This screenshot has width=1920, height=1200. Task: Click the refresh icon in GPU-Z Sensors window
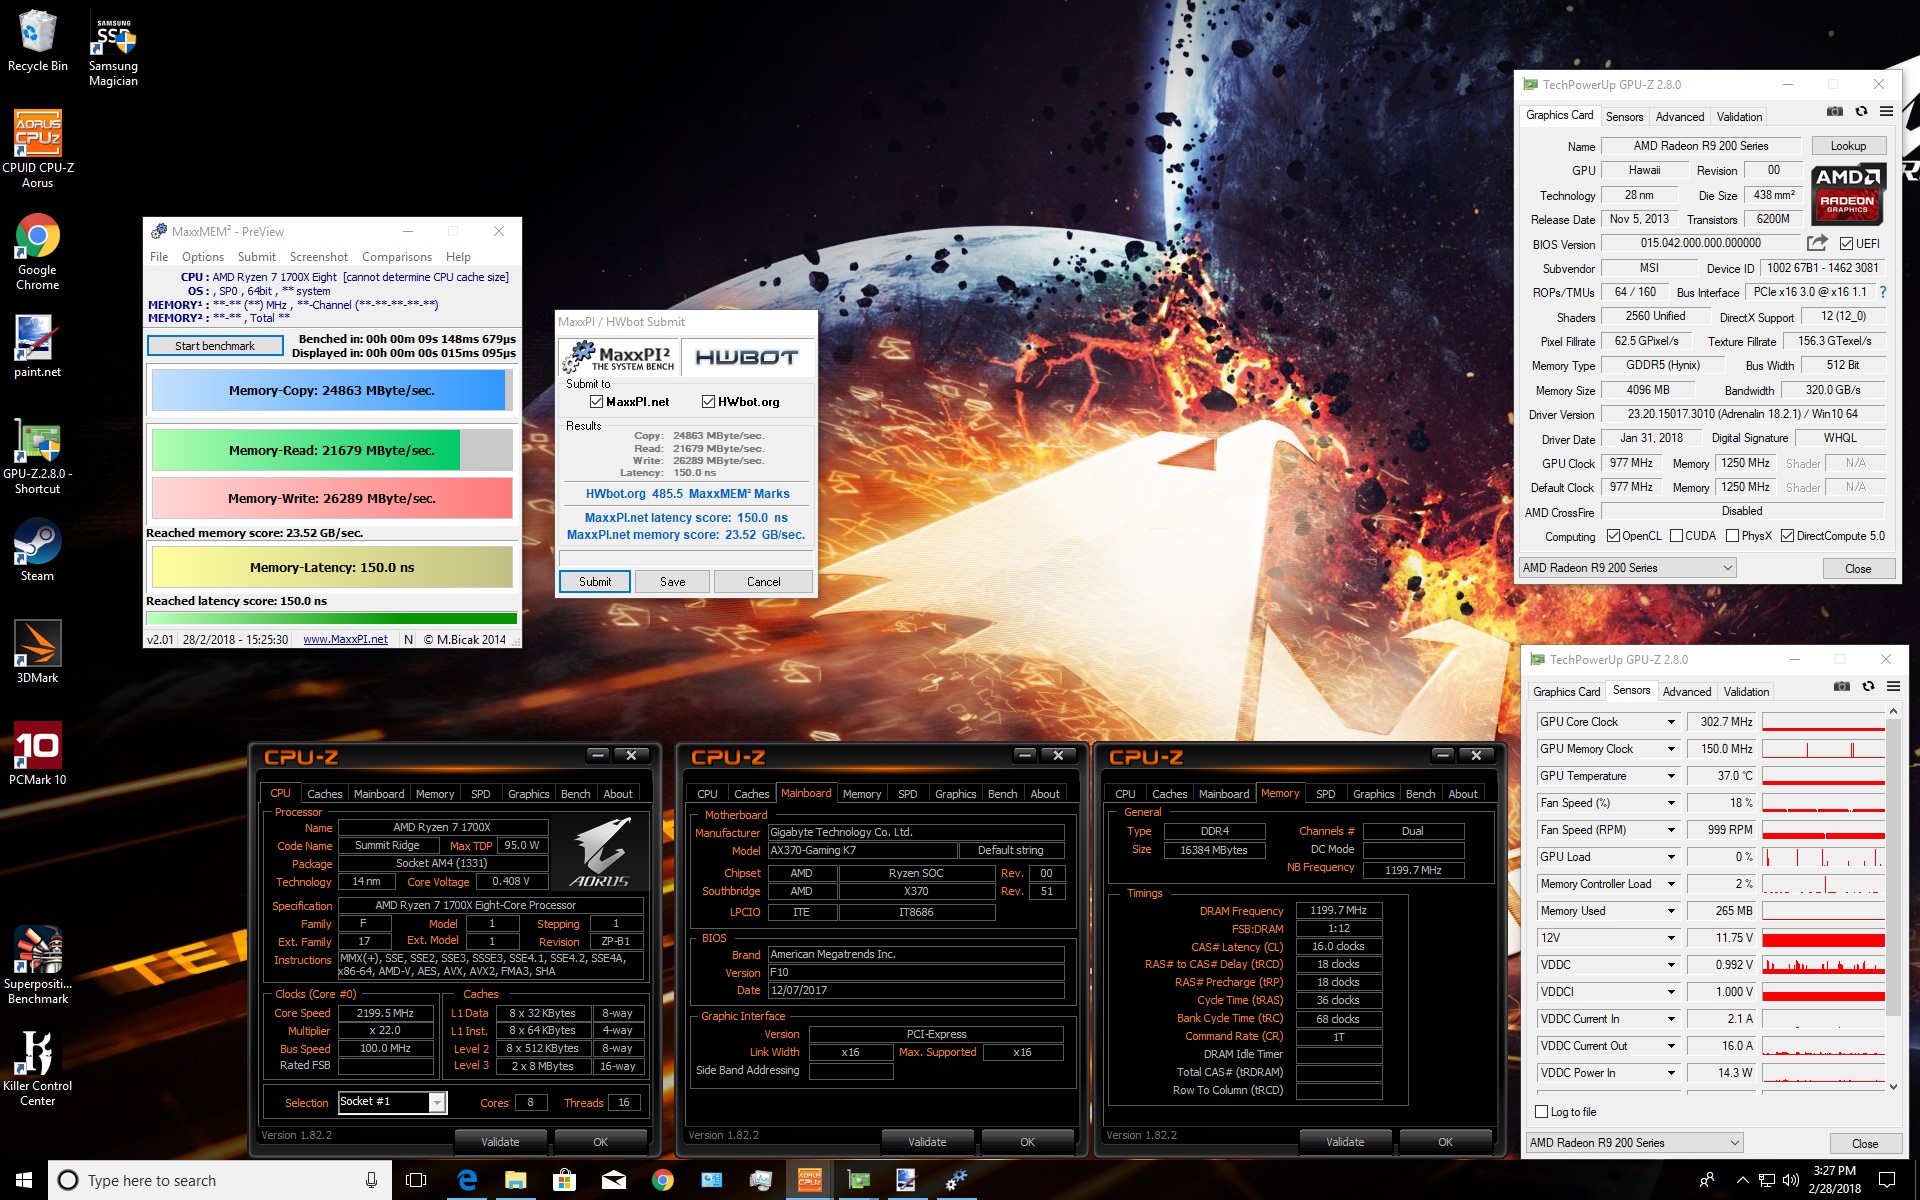[x=1868, y=687]
